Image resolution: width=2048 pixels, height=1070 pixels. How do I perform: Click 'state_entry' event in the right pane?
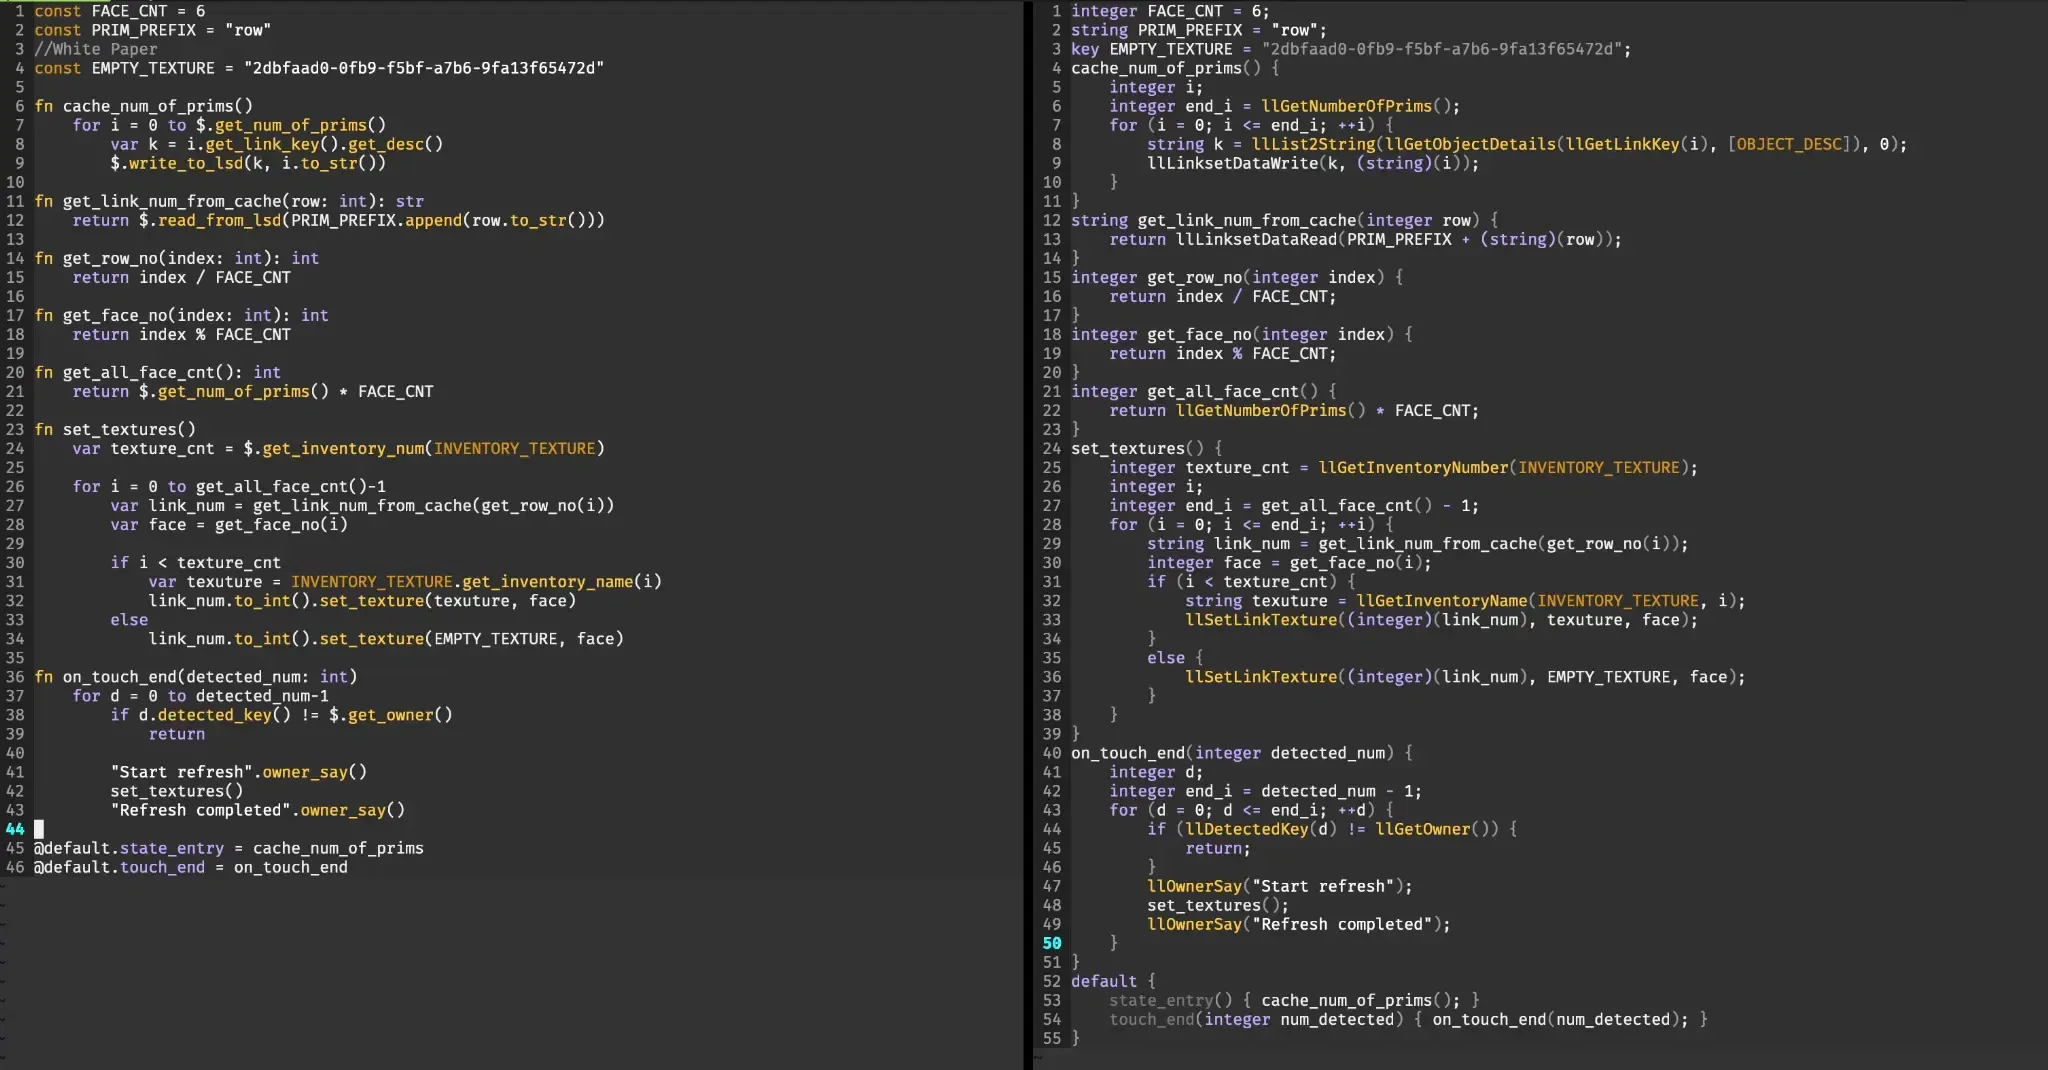(x=1161, y=999)
